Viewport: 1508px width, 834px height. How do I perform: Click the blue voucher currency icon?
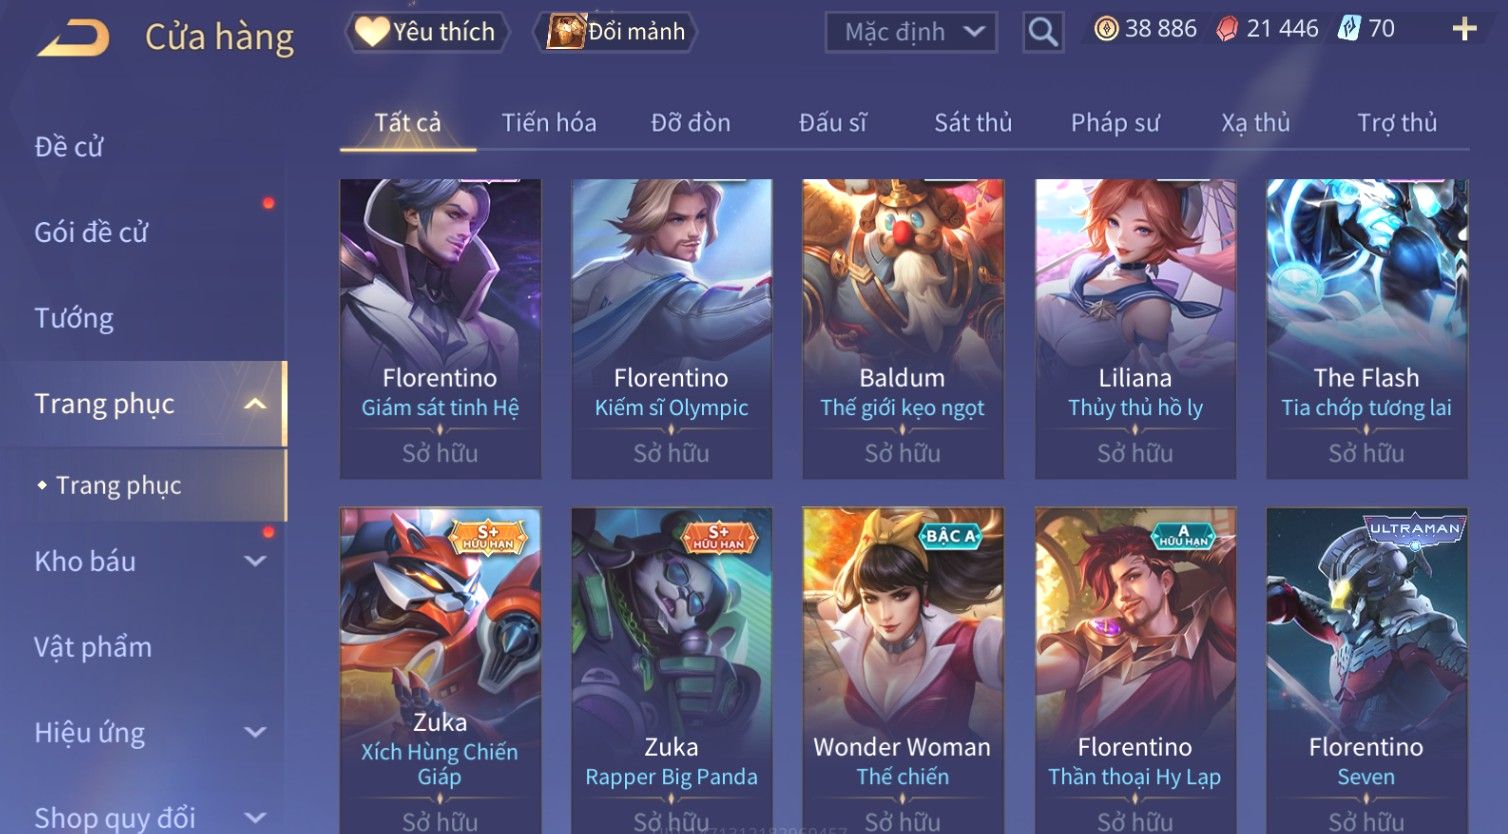pos(1349,29)
